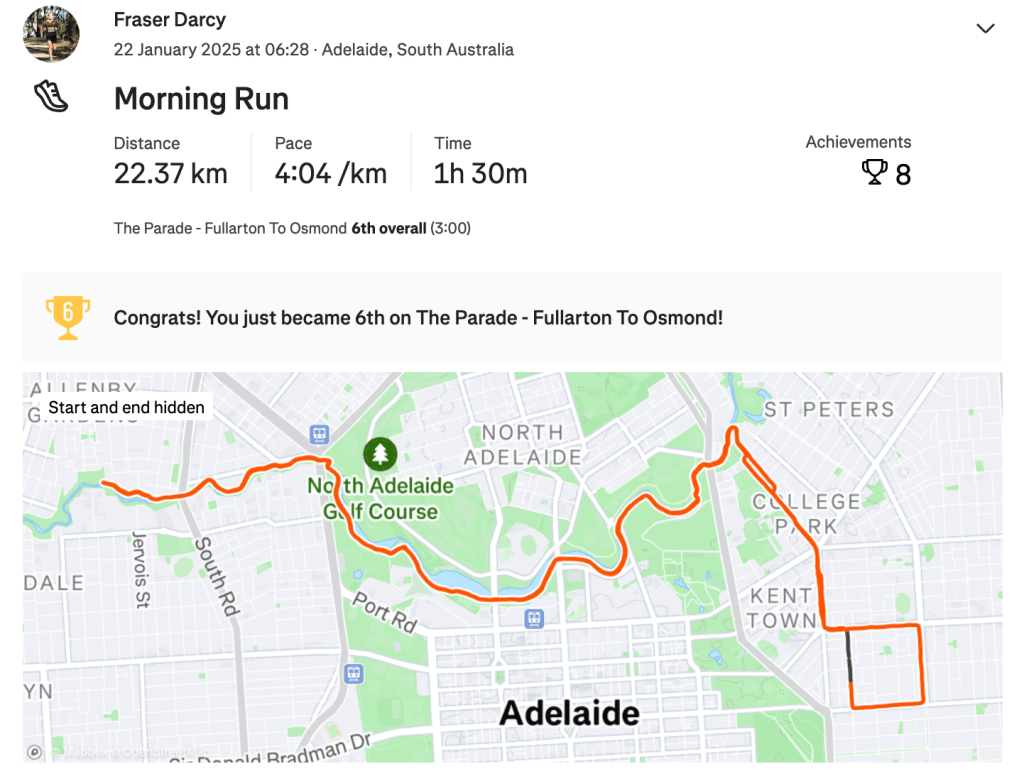Click the achievements trophy icon
The image size is (1024, 781).
874,173
